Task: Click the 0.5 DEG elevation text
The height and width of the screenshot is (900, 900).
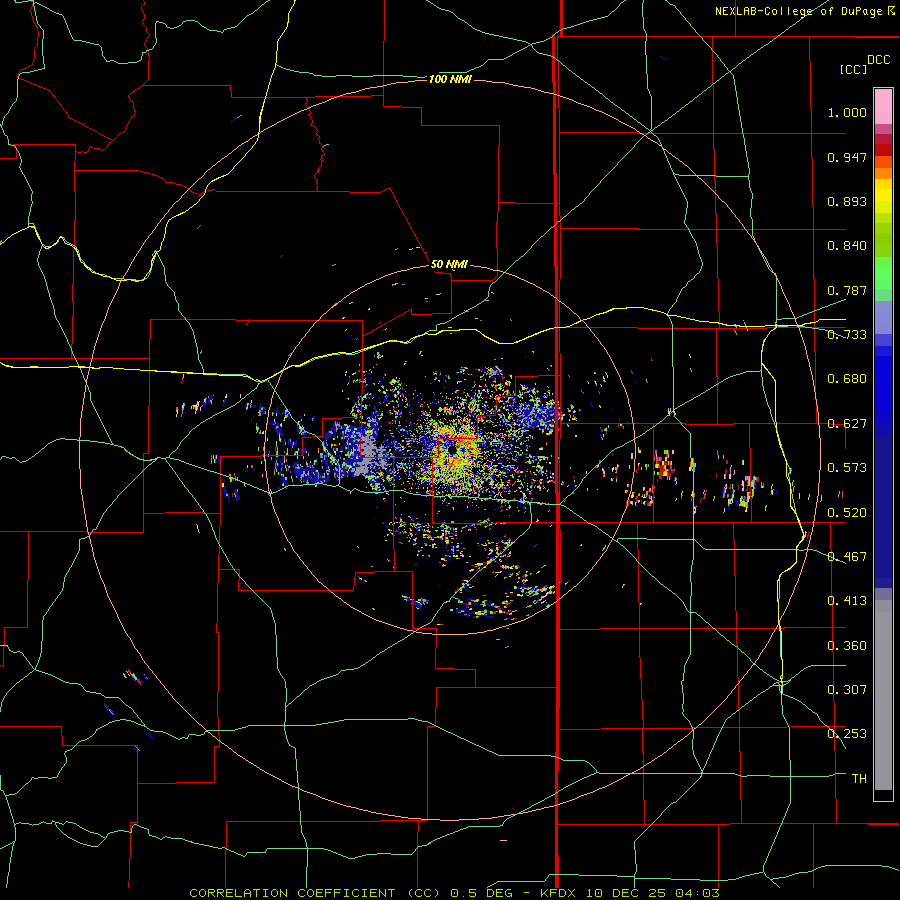Action: [482, 893]
